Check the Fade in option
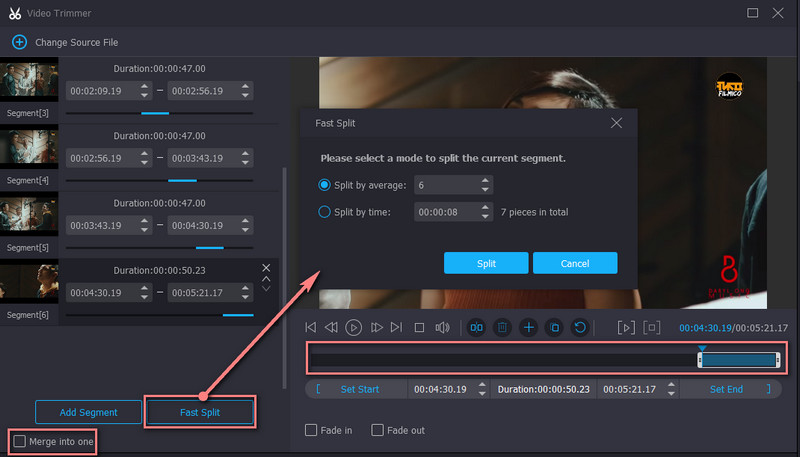This screenshot has width=800, height=457. pyautogui.click(x=312, y=430)
